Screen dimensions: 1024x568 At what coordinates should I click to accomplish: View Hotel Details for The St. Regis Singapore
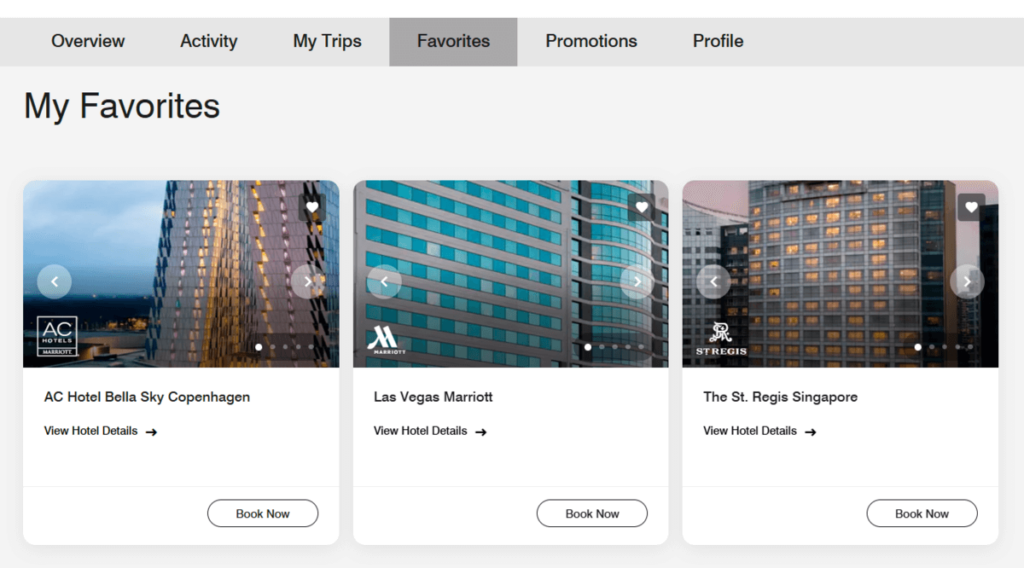click(760, 431)
